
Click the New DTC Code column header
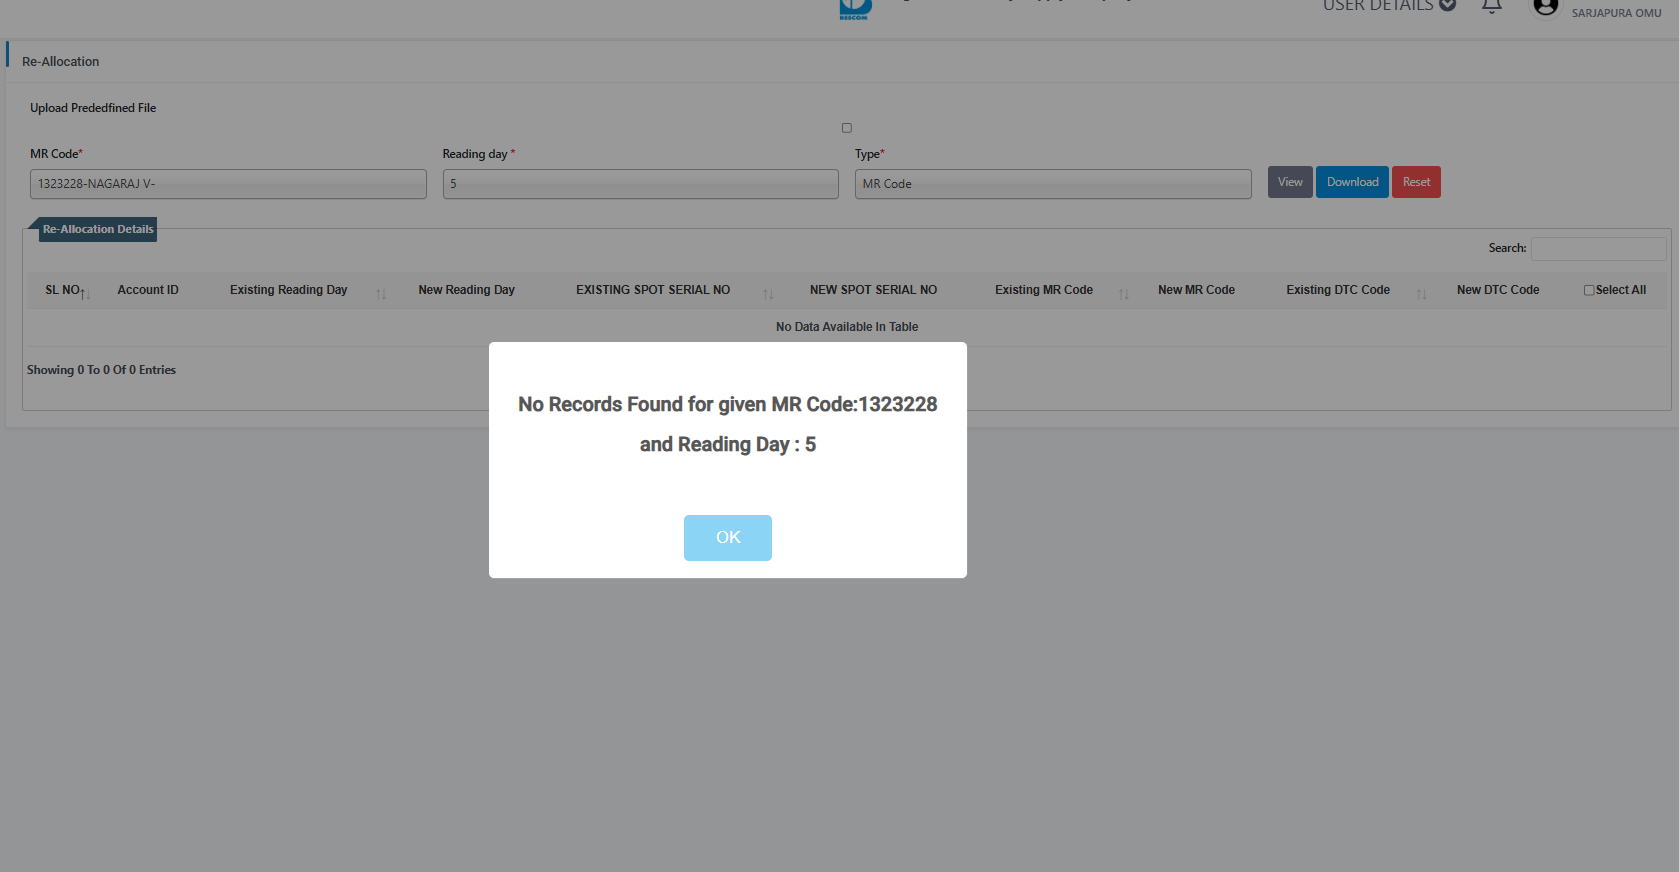pyautogui.click(x=1498, y=290)
